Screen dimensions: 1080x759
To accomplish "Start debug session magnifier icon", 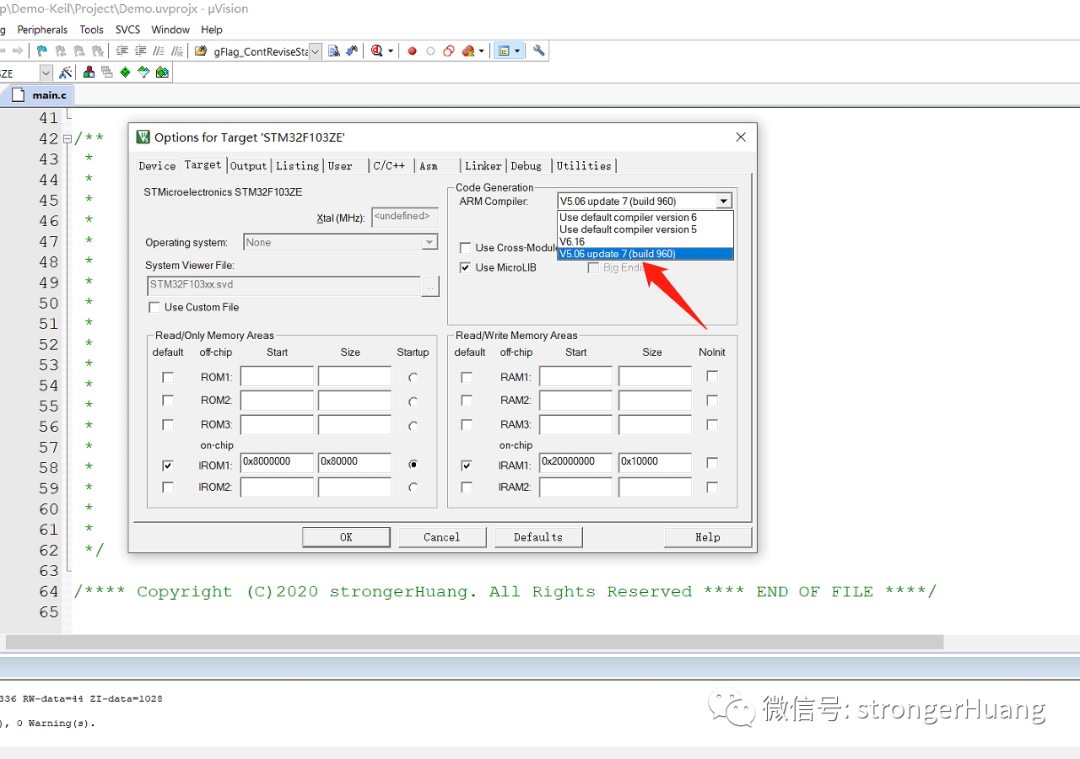I will click(377, 51).
